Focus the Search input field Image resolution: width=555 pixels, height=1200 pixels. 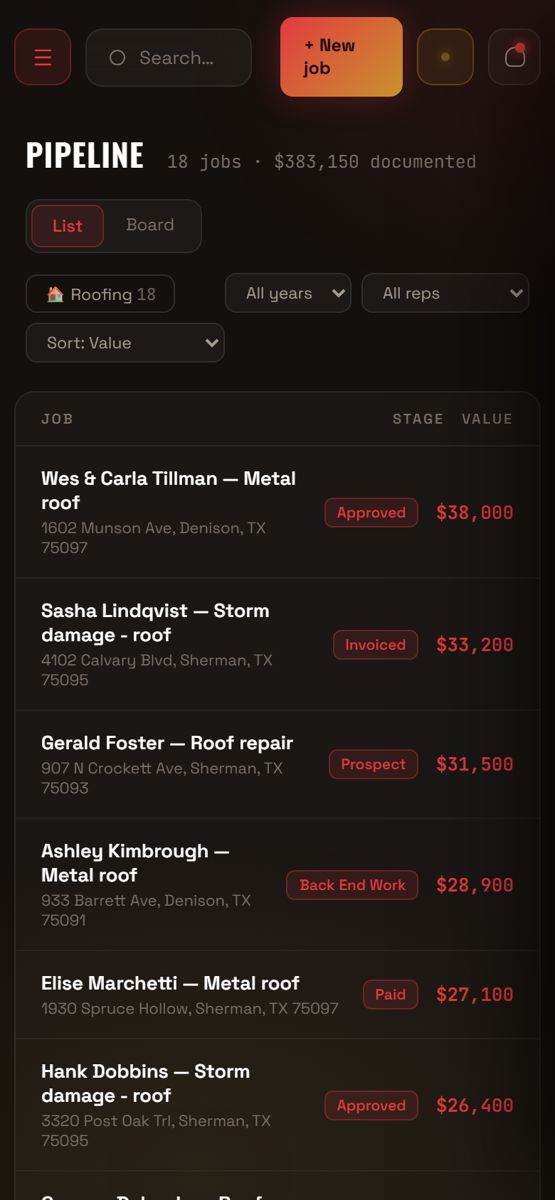(x=168, y=58)
